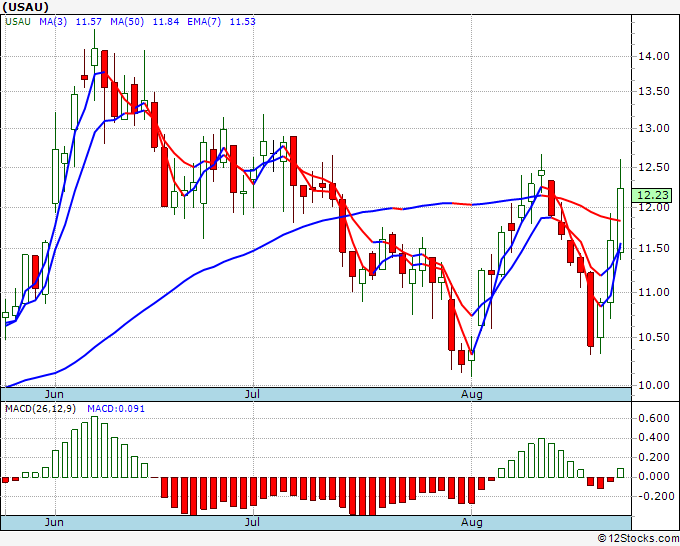680x546 pixels.
Task: Click the 0.200 MACD axis label
Action: point(654,457)
